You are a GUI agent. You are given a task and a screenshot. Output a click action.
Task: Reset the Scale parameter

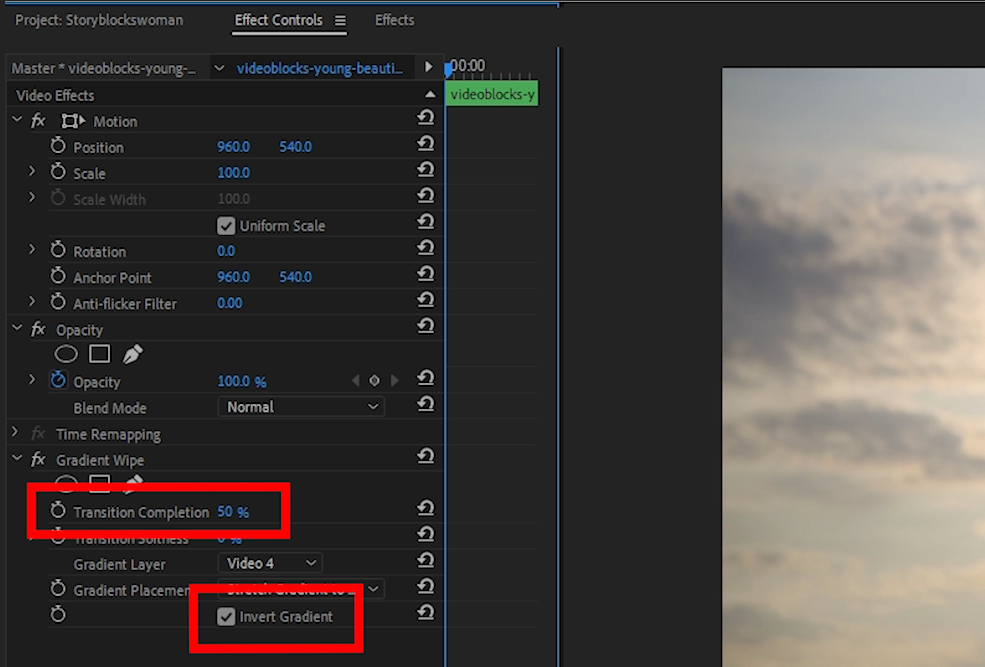click(x=426, y=170)
